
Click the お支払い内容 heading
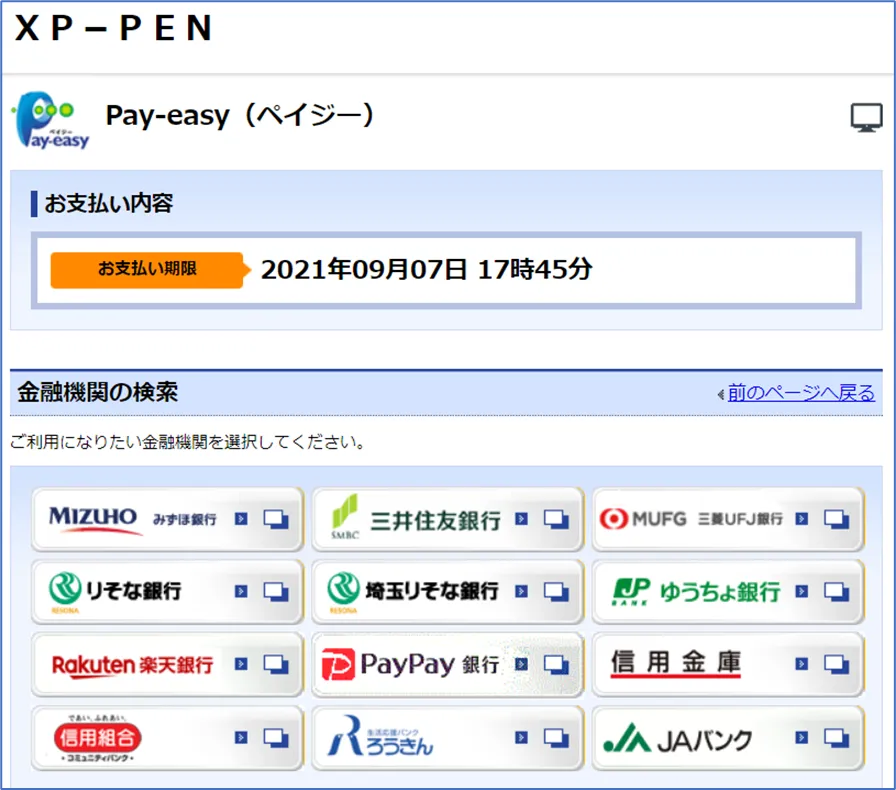tap(109, 204)
